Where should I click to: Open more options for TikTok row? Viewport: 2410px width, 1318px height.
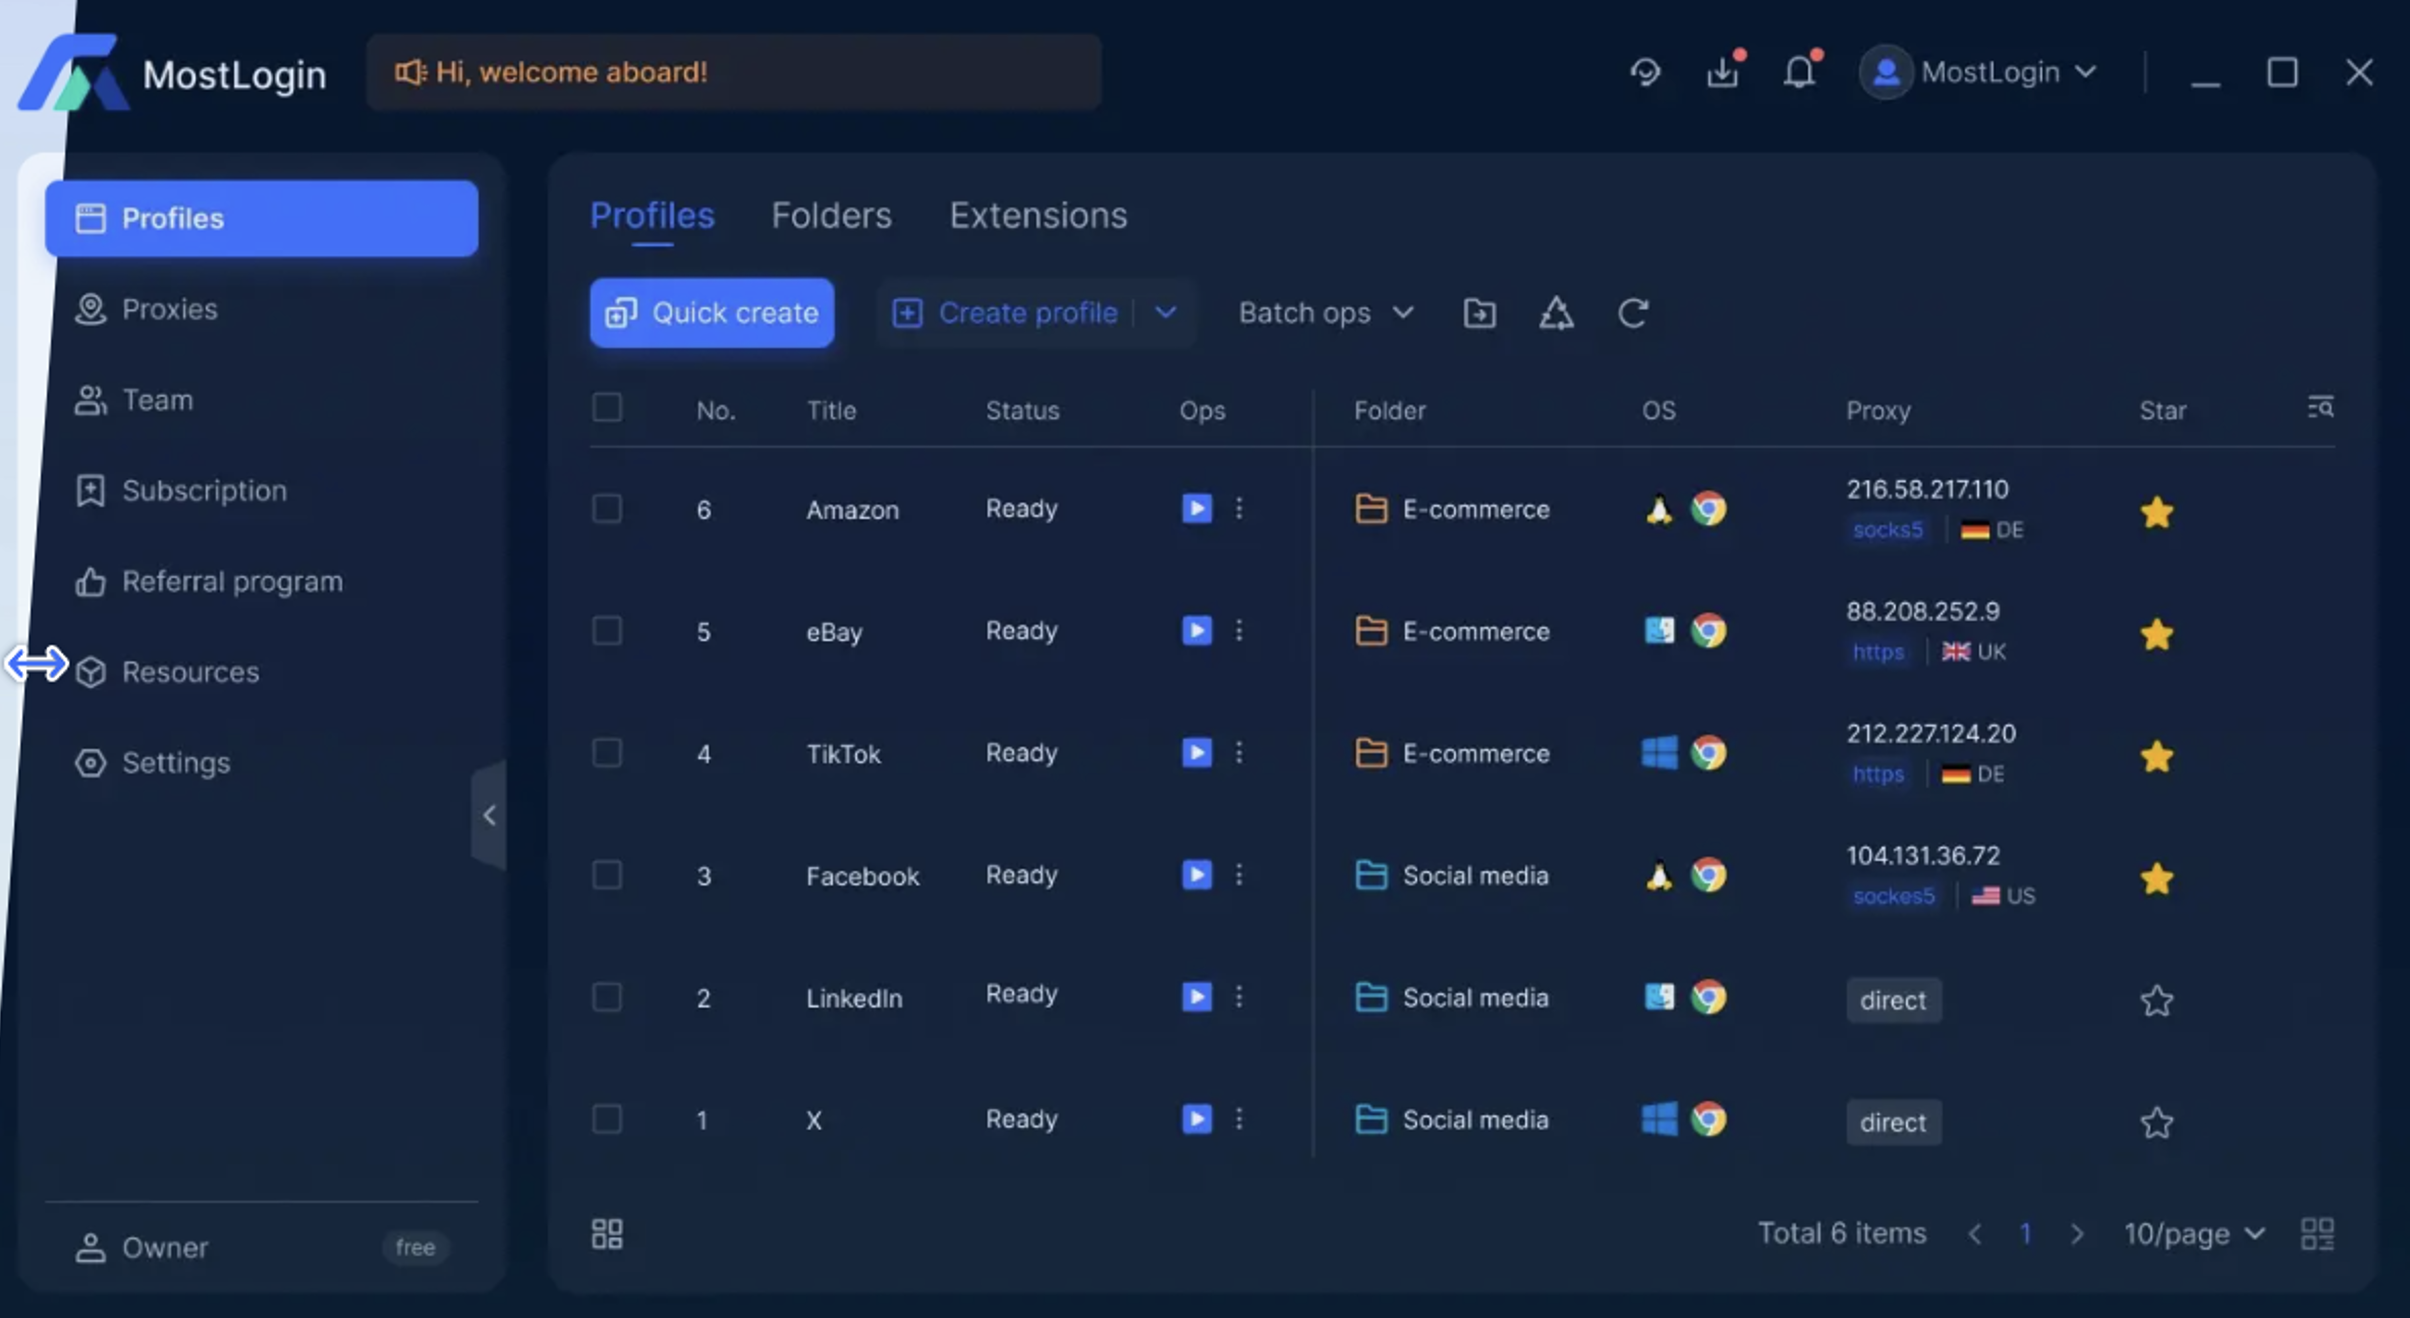[x=1239, y=752]
